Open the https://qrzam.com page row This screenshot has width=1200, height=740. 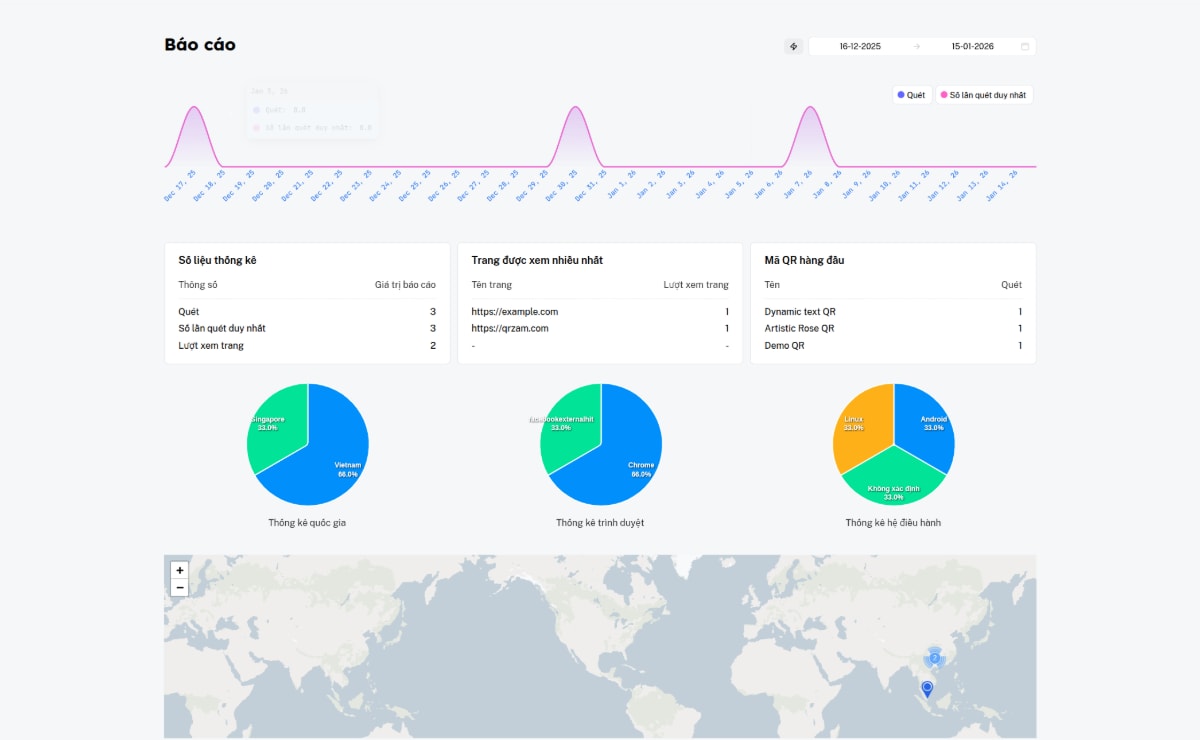(510, 328)
